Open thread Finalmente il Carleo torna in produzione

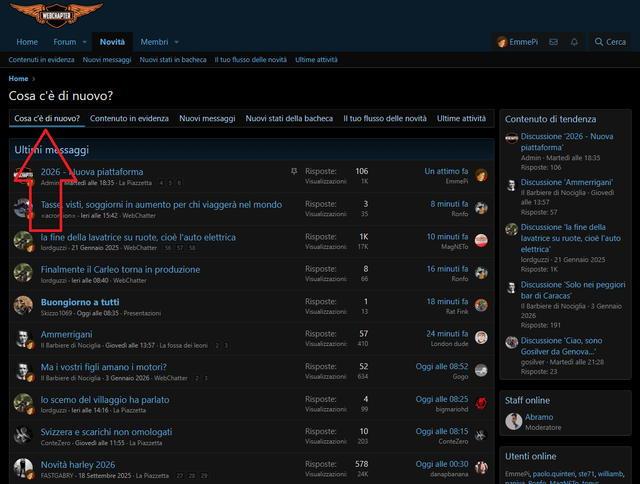click(x=120, y=269)
